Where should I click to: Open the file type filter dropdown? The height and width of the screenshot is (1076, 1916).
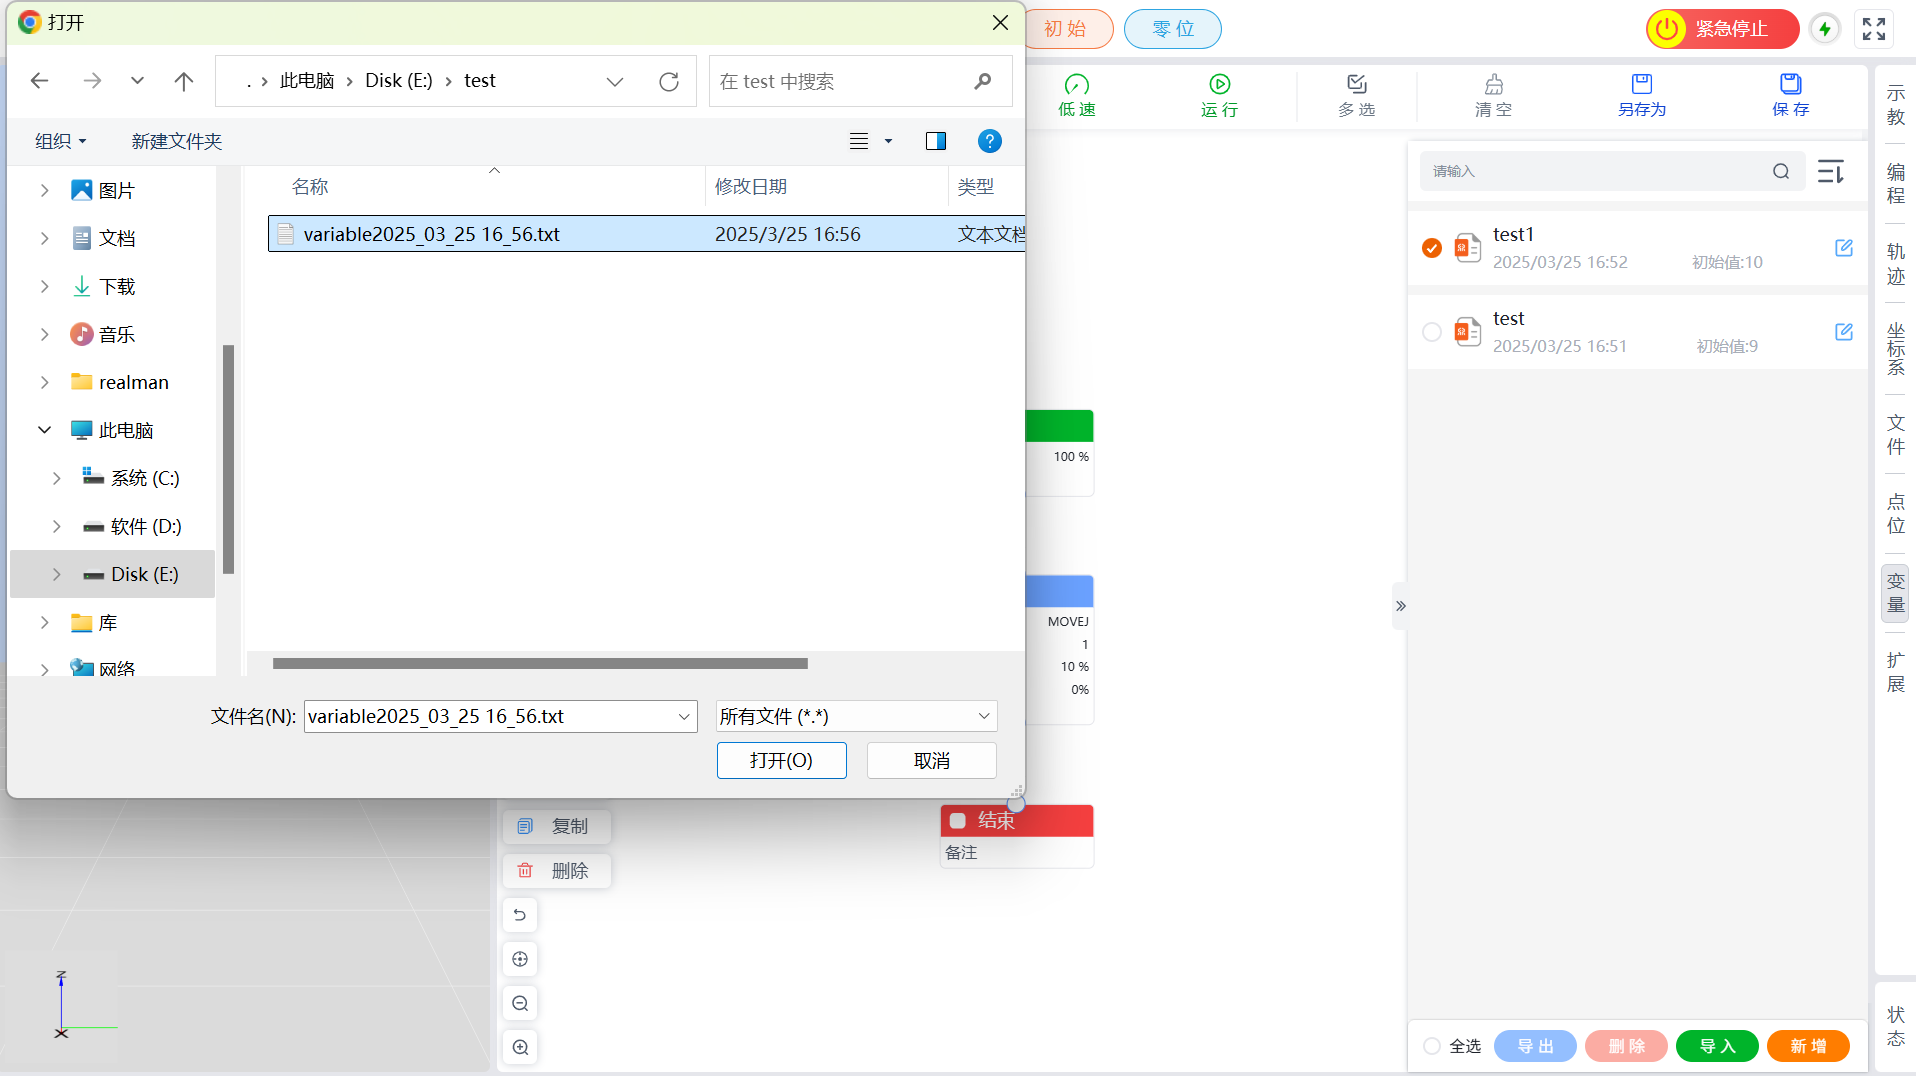point(856,716)
